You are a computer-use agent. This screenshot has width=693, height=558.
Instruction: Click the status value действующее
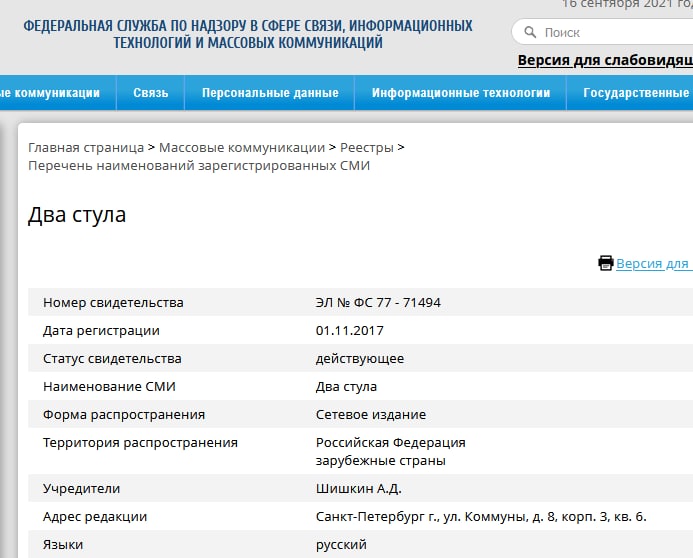[x=360, y=358]
